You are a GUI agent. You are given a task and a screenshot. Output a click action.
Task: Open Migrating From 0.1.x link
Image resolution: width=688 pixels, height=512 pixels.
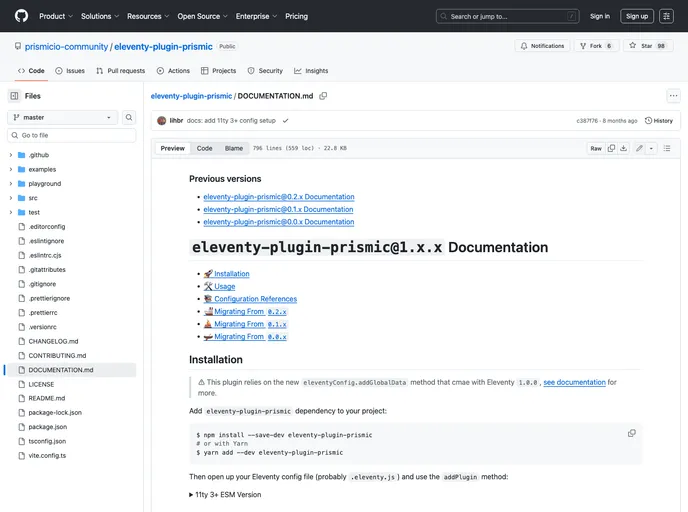[x=245, y=324]
